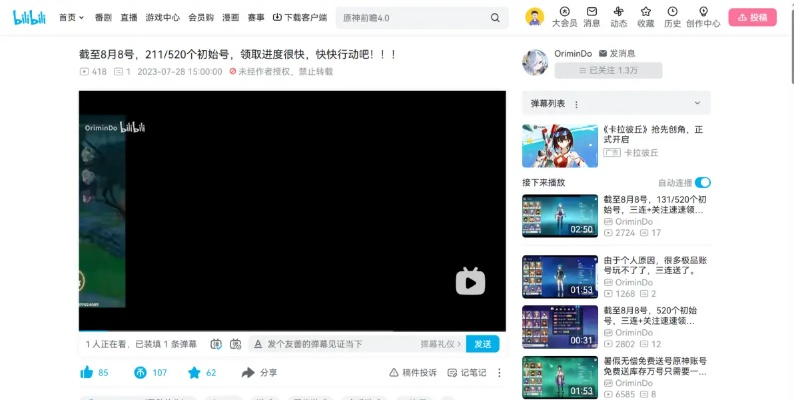Screen dimensions: 794x400
Task: Click the search magnifier icon
Action: tap(495, 18)
